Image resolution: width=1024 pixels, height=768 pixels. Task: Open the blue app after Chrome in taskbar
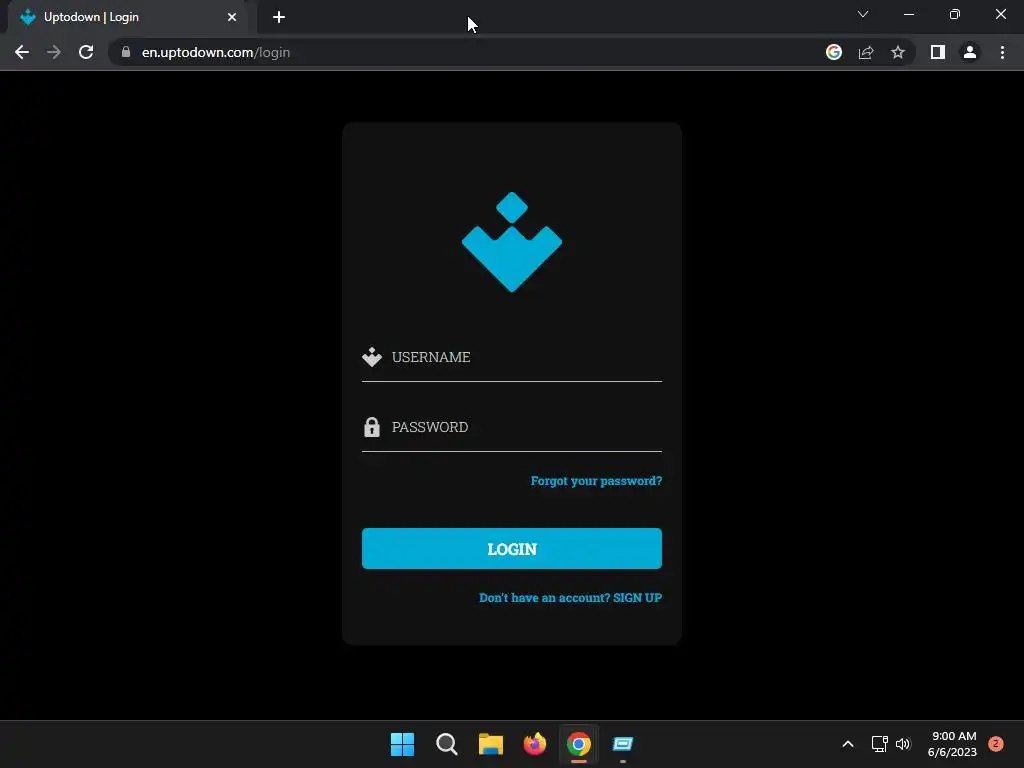[623, 744]
